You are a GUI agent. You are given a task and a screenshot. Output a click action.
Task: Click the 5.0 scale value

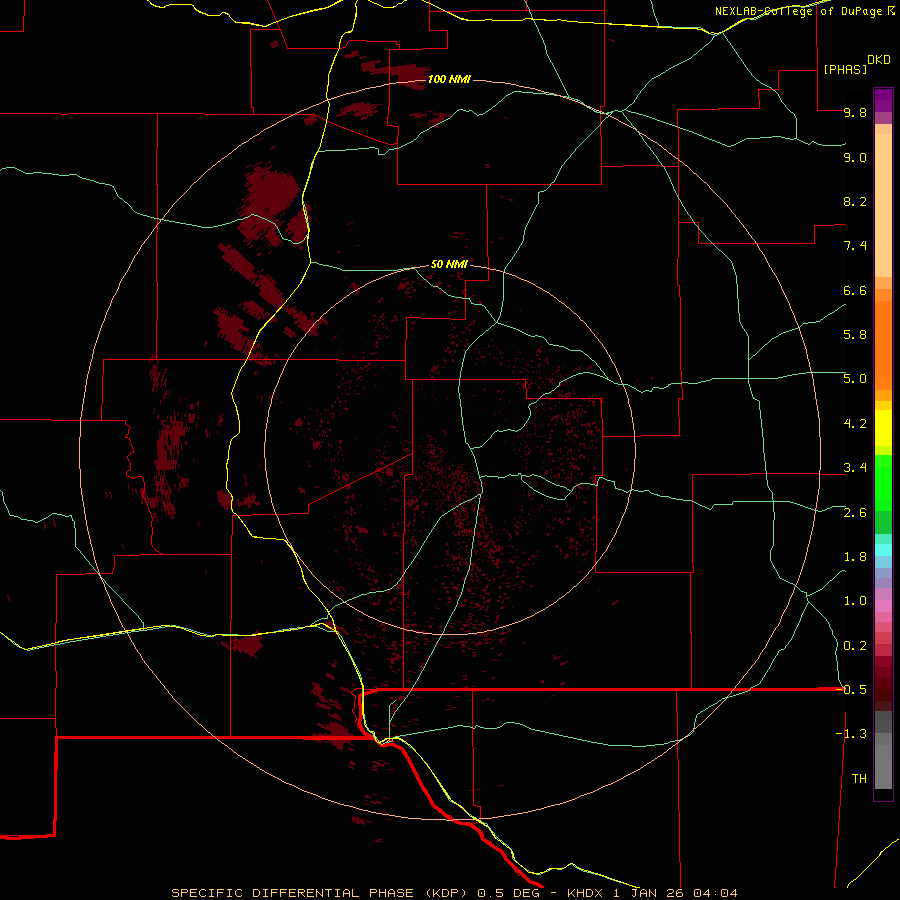point(855,379)
